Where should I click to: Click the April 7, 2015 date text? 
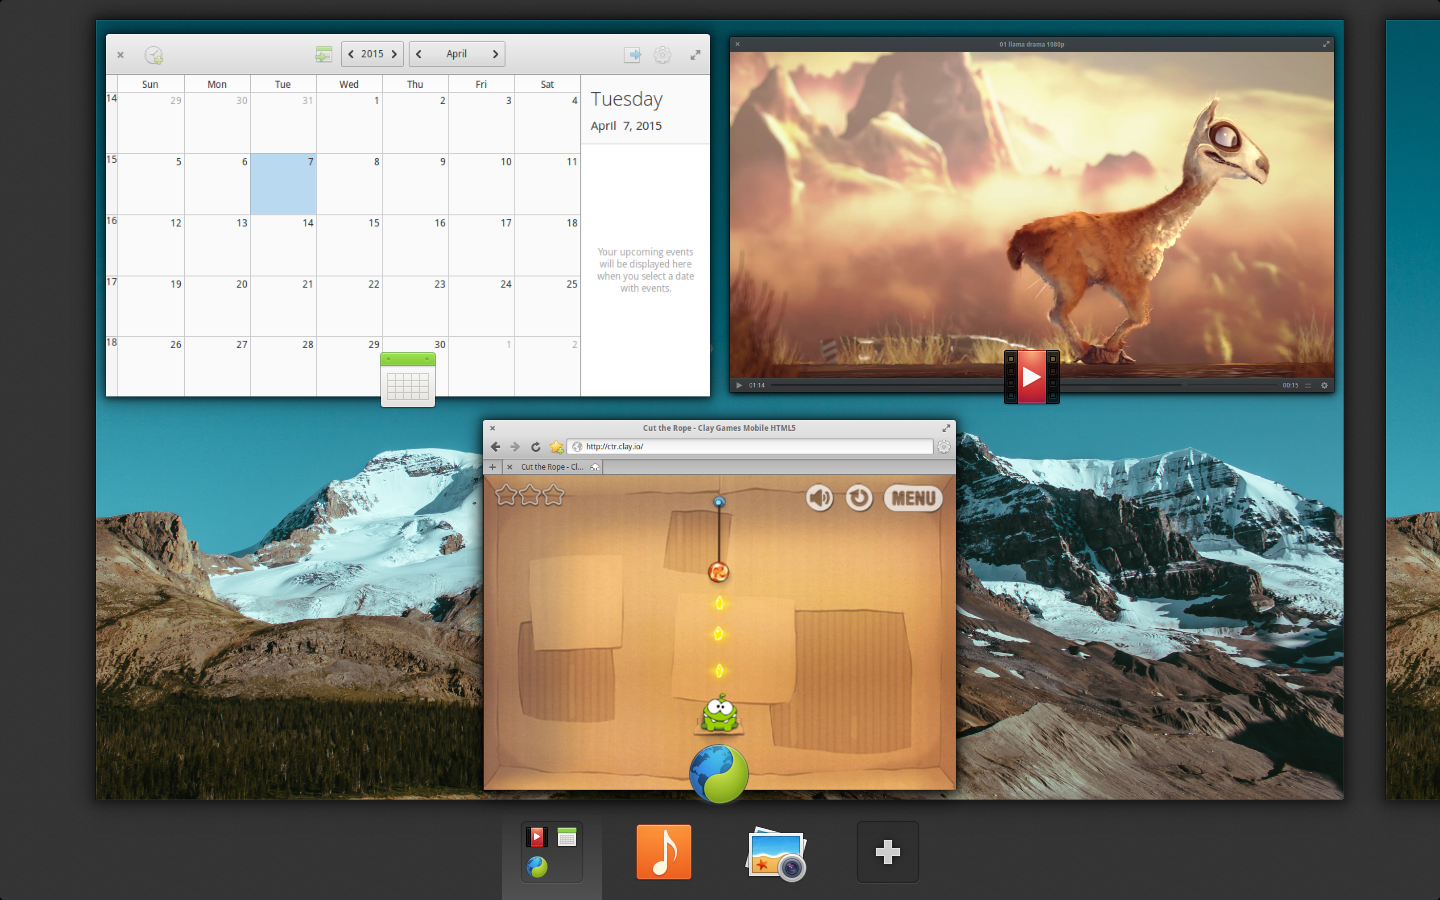click(626, 126)
